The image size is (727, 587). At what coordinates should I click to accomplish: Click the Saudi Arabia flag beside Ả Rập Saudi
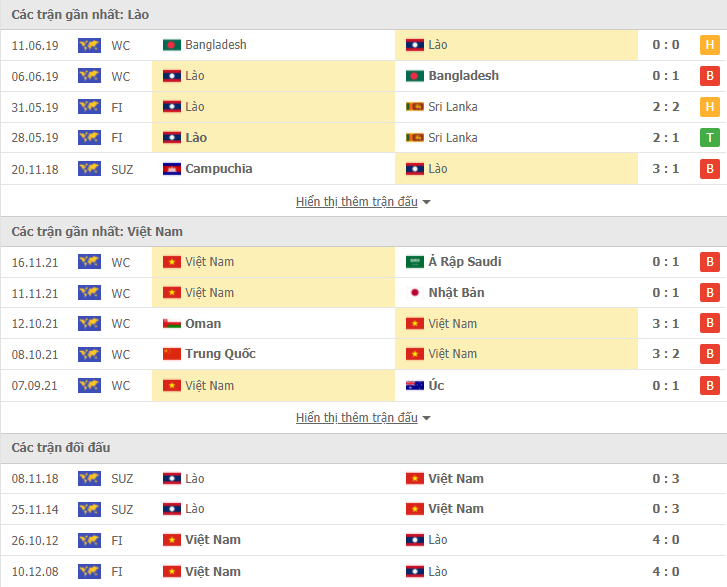[415, 262]
